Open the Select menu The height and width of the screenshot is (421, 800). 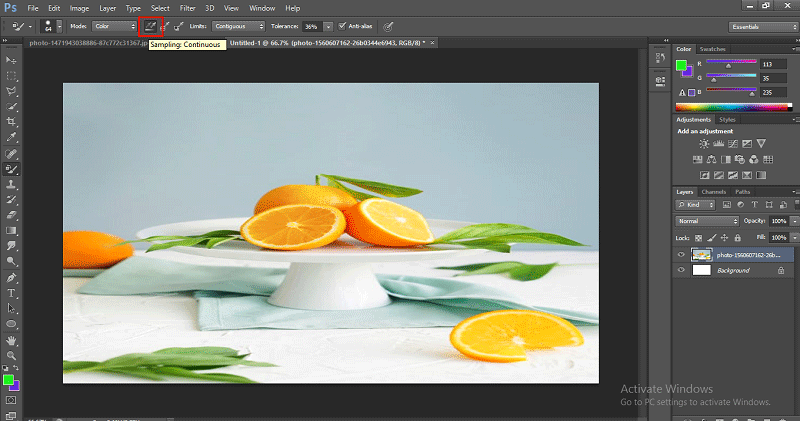coord(160,8)
